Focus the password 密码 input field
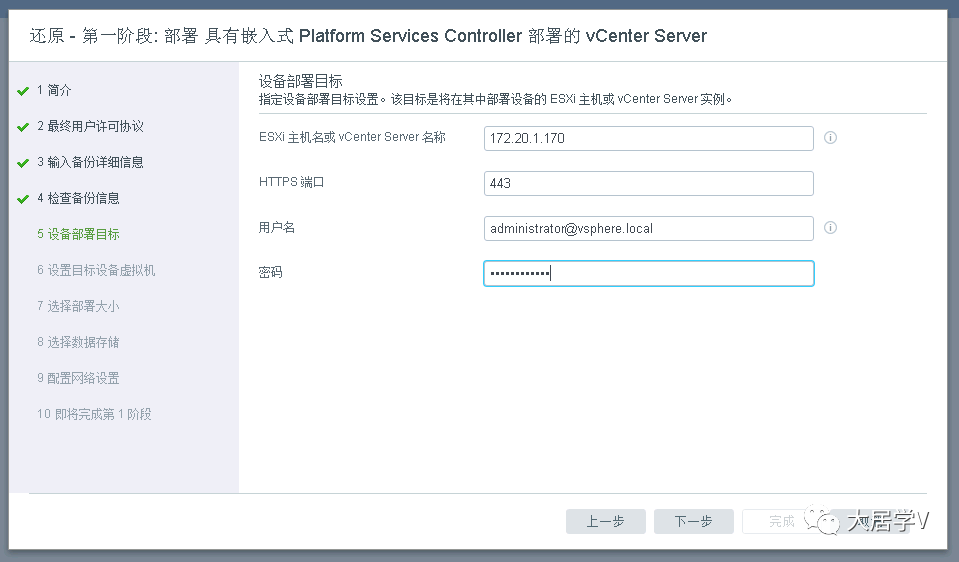This screenshot has width=959, height=562. coord(649,273)
